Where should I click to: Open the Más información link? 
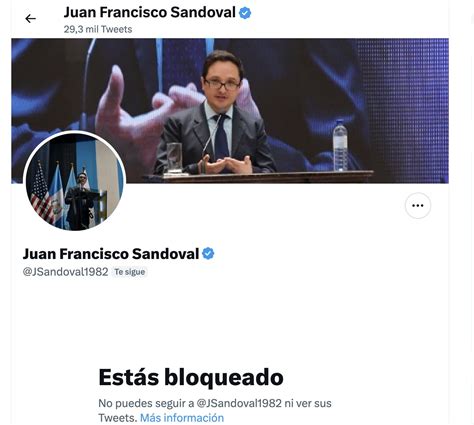(182, 418)
